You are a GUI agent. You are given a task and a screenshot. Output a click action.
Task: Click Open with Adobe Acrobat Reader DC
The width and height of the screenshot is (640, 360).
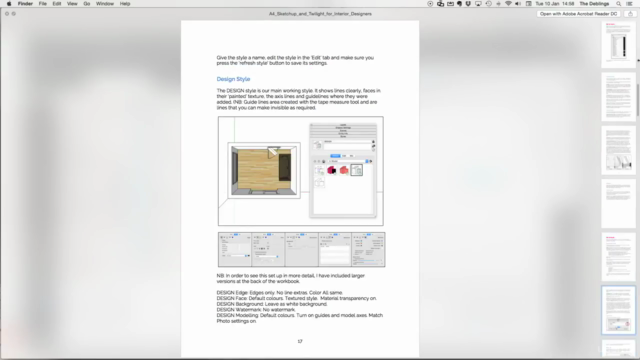[x=578, y=14]
